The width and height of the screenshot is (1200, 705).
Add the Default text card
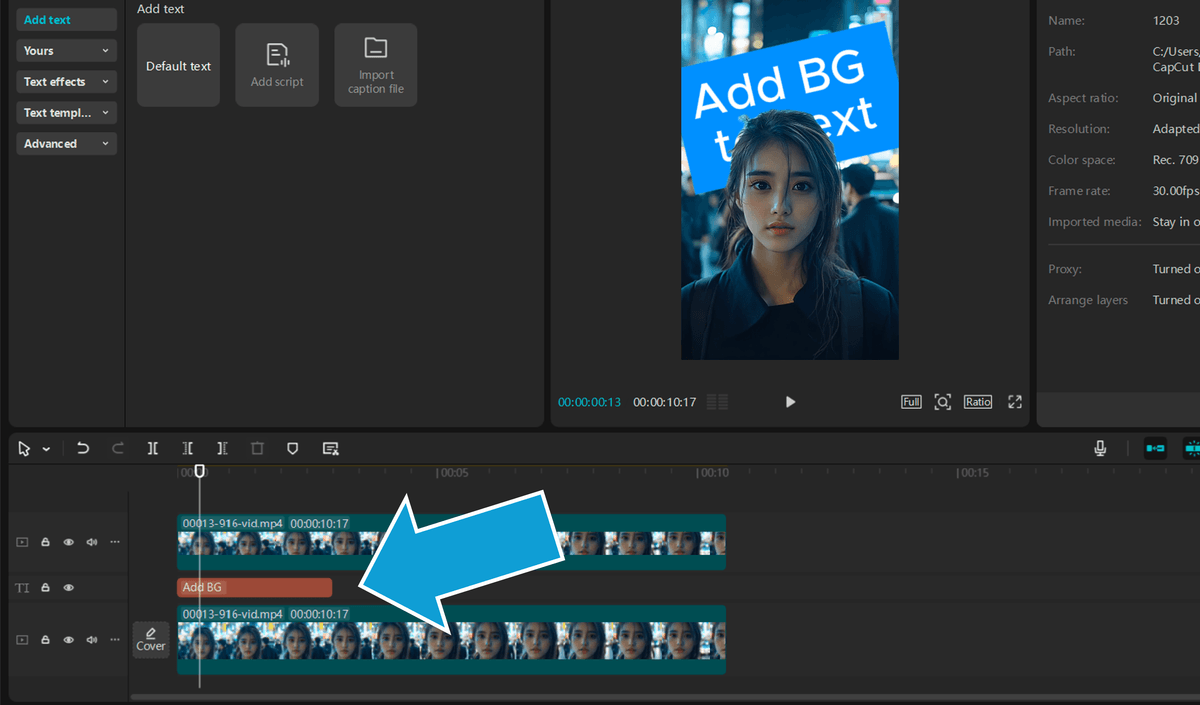[178, 66]
